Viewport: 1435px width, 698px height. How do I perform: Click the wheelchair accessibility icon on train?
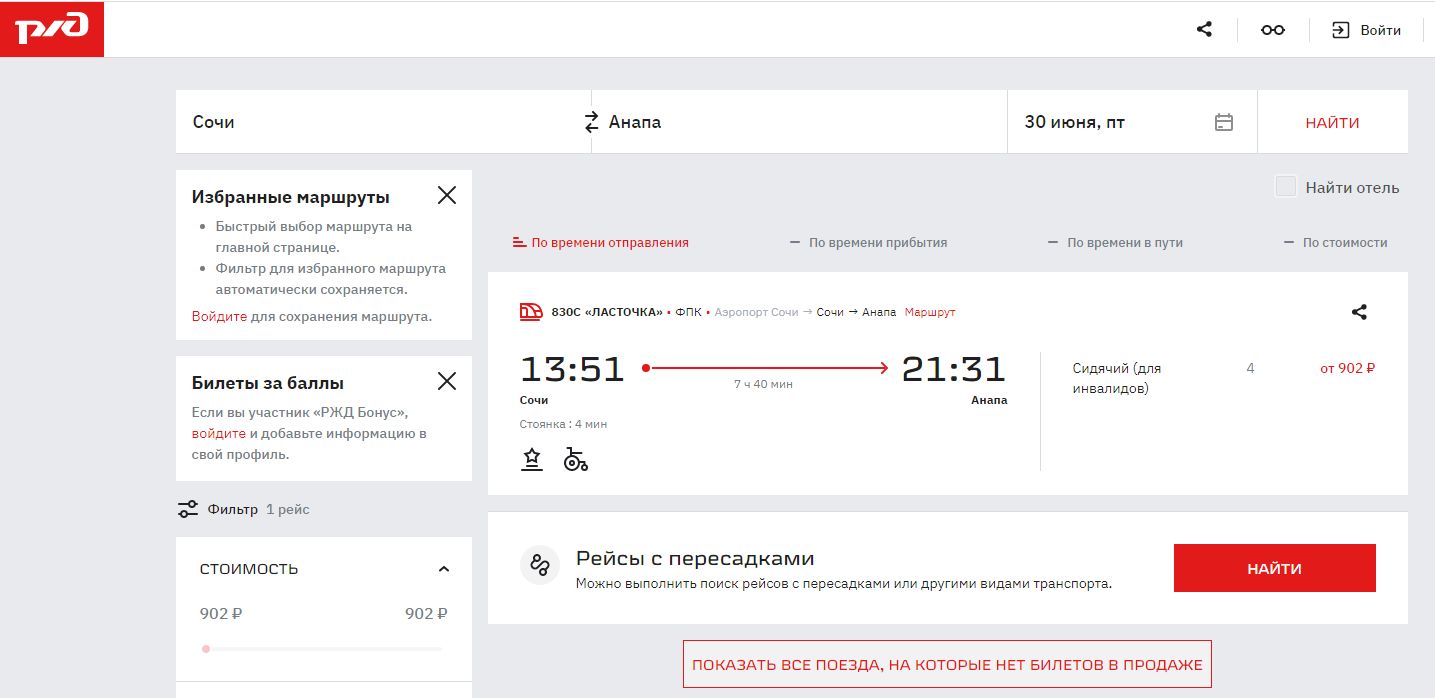pyautogui.click(x=575, y=459)
